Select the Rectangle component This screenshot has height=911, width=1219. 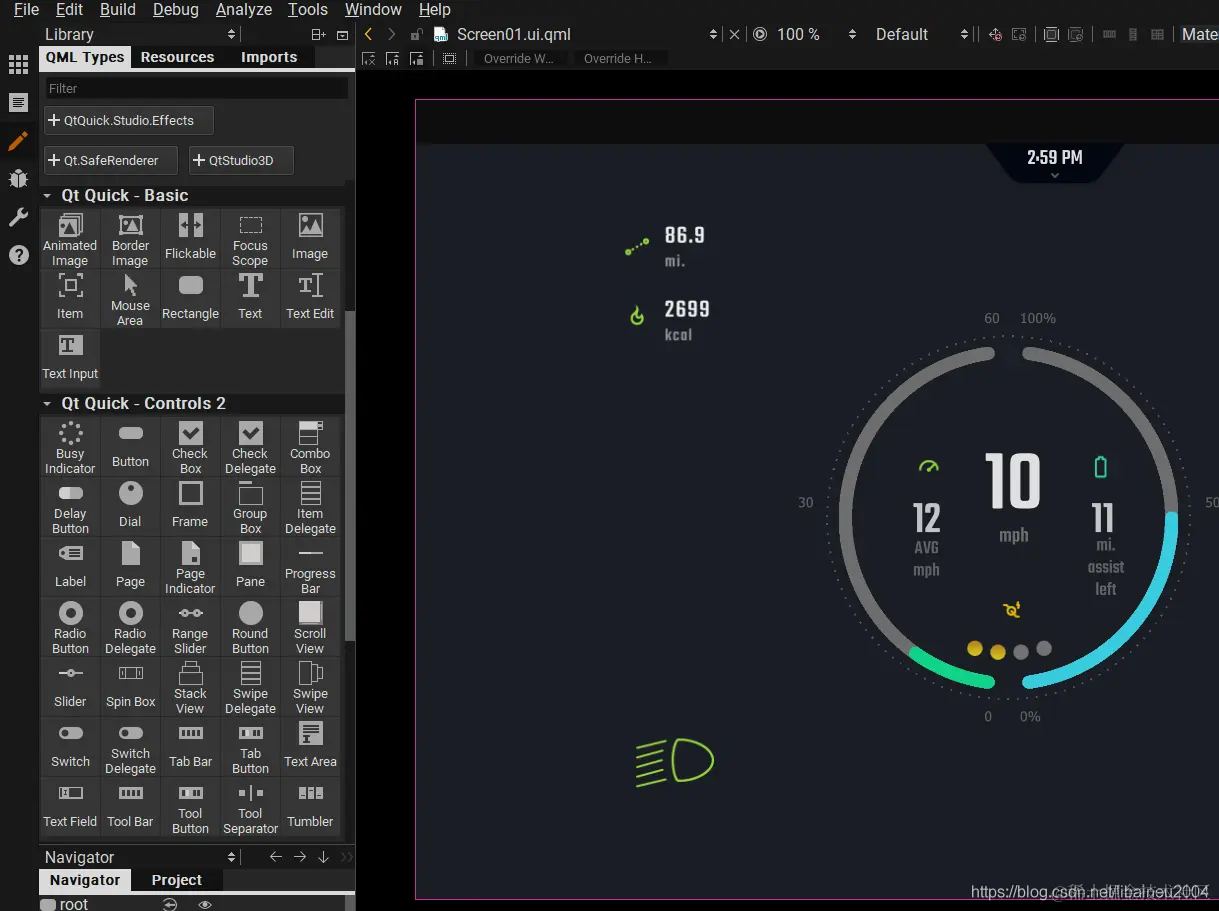point(190,299)
